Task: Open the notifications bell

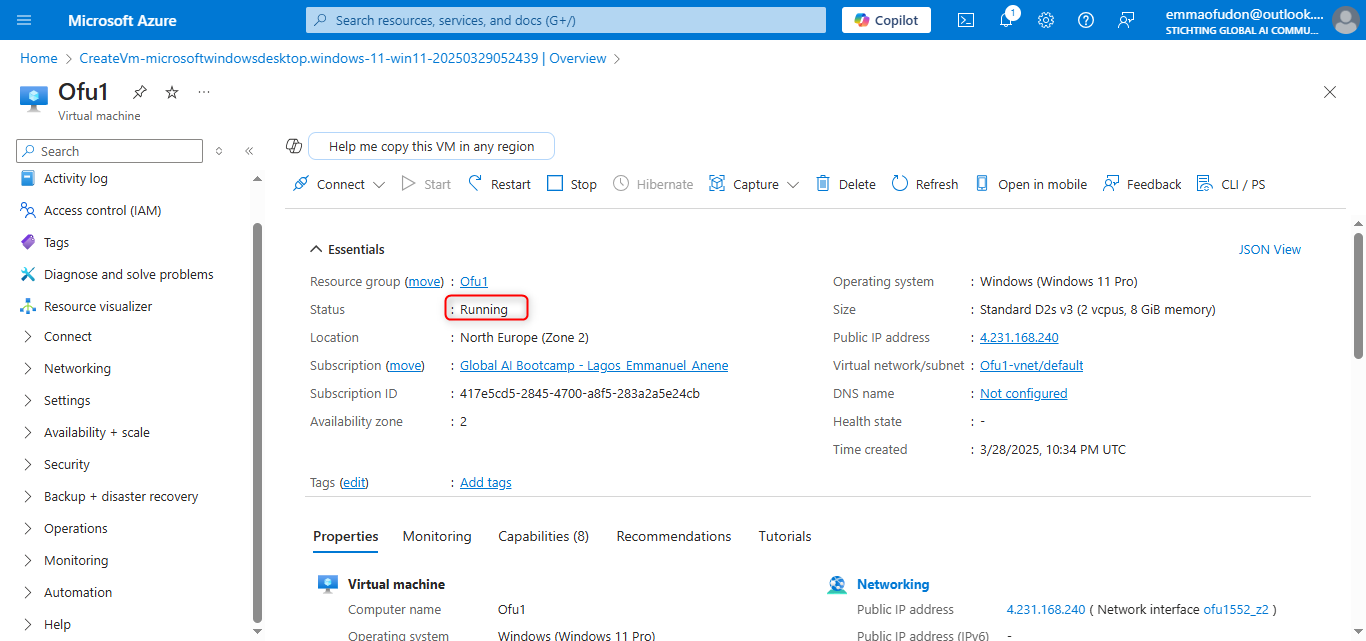Action: point(1006,20)
